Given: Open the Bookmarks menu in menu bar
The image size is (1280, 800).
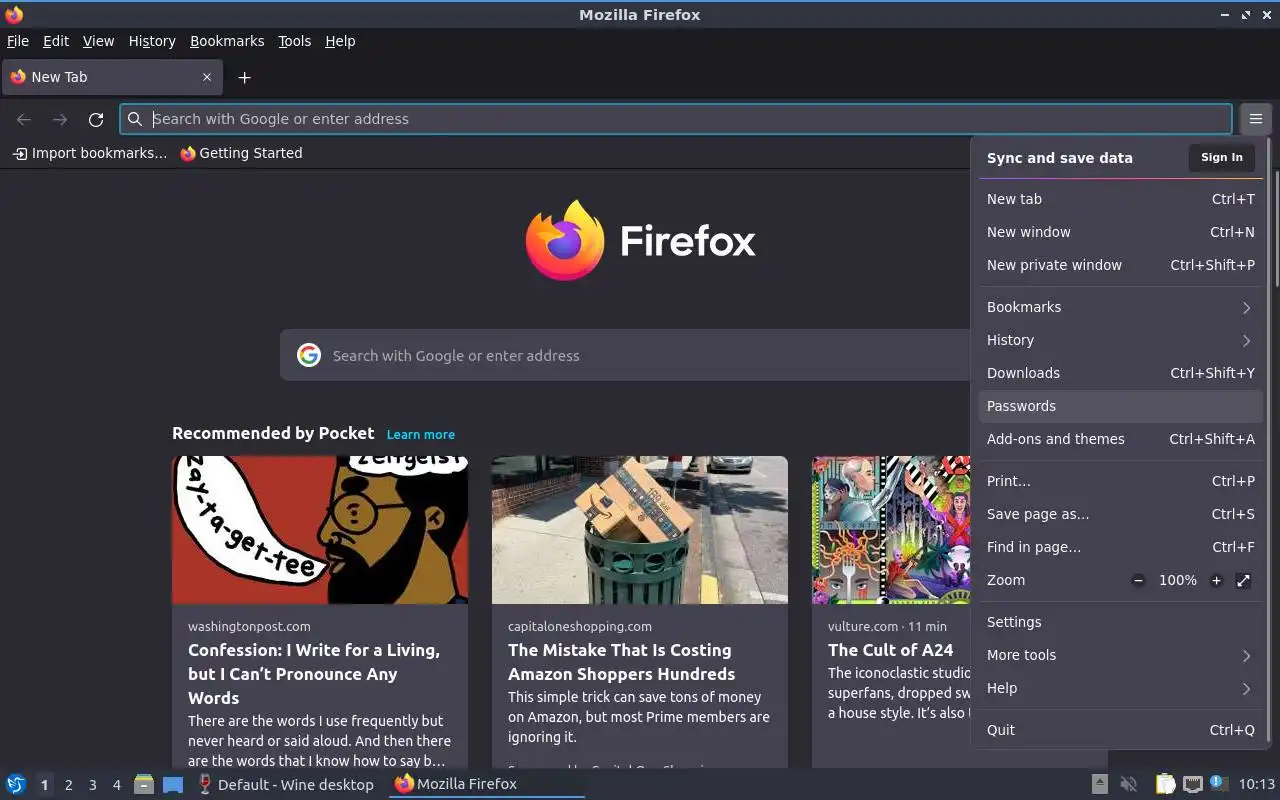Looking at the screenshot, I should [x=227, y=41].
